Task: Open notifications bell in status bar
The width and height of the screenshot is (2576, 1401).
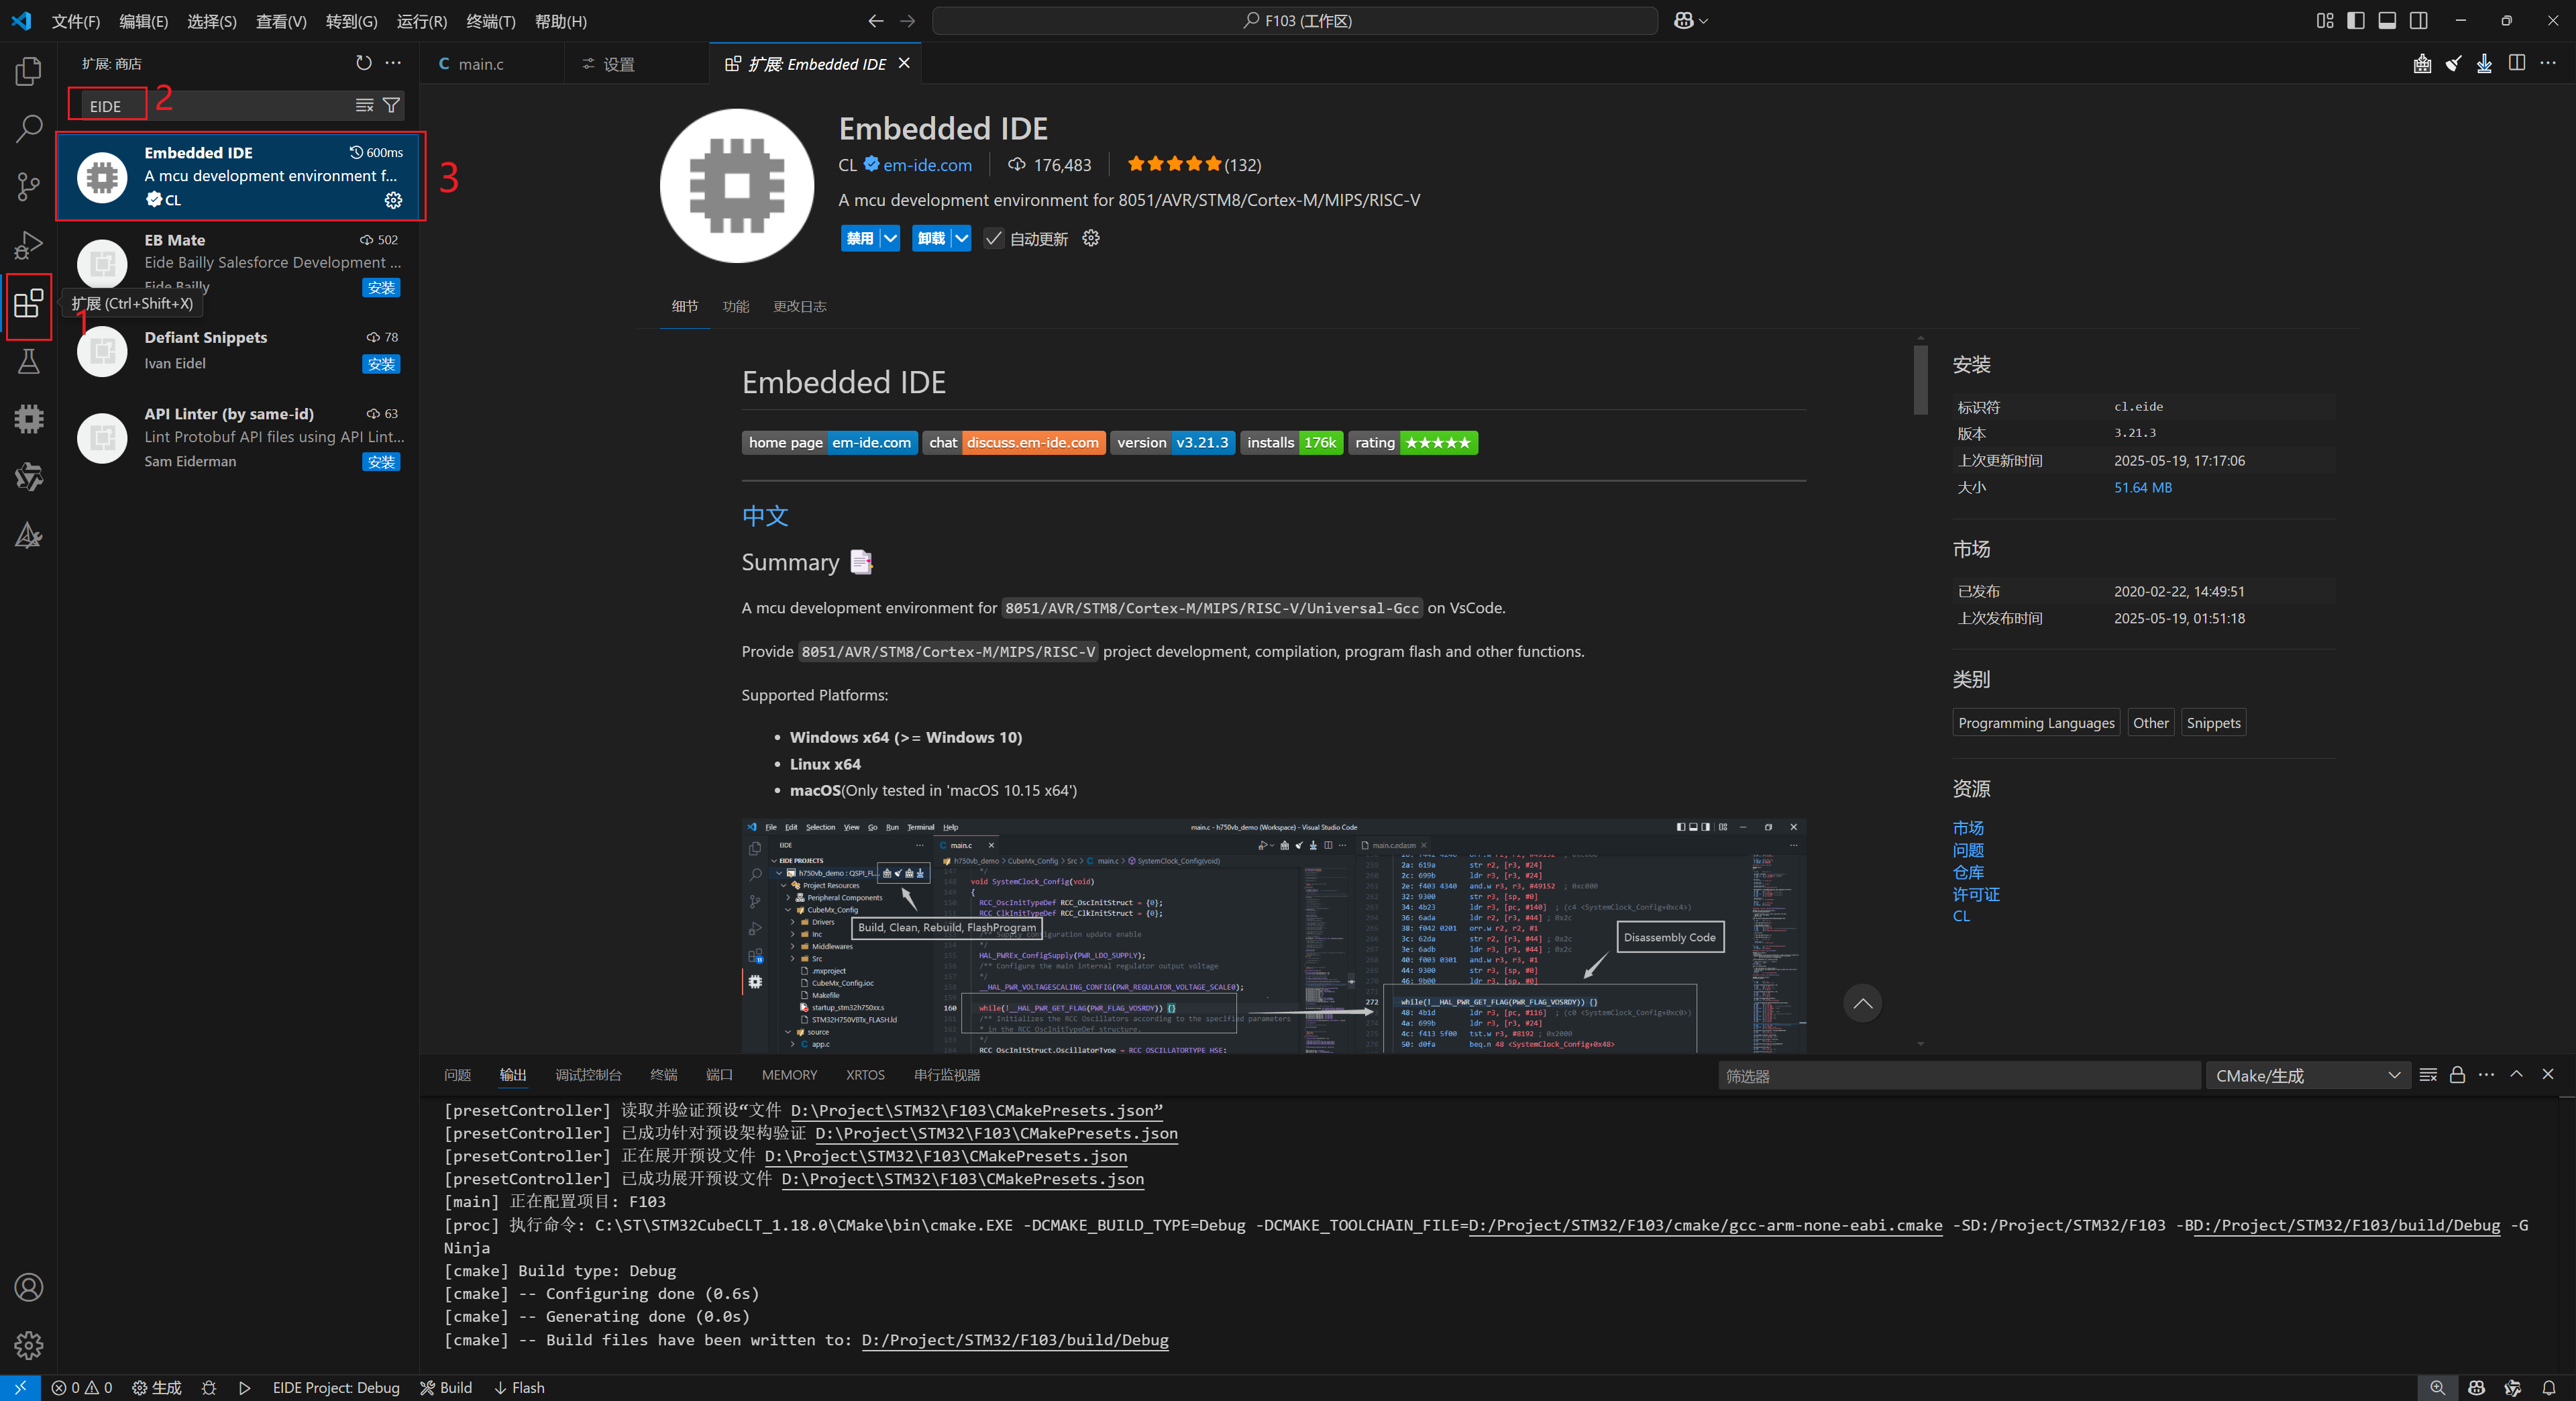Action: (2549, 1388)
